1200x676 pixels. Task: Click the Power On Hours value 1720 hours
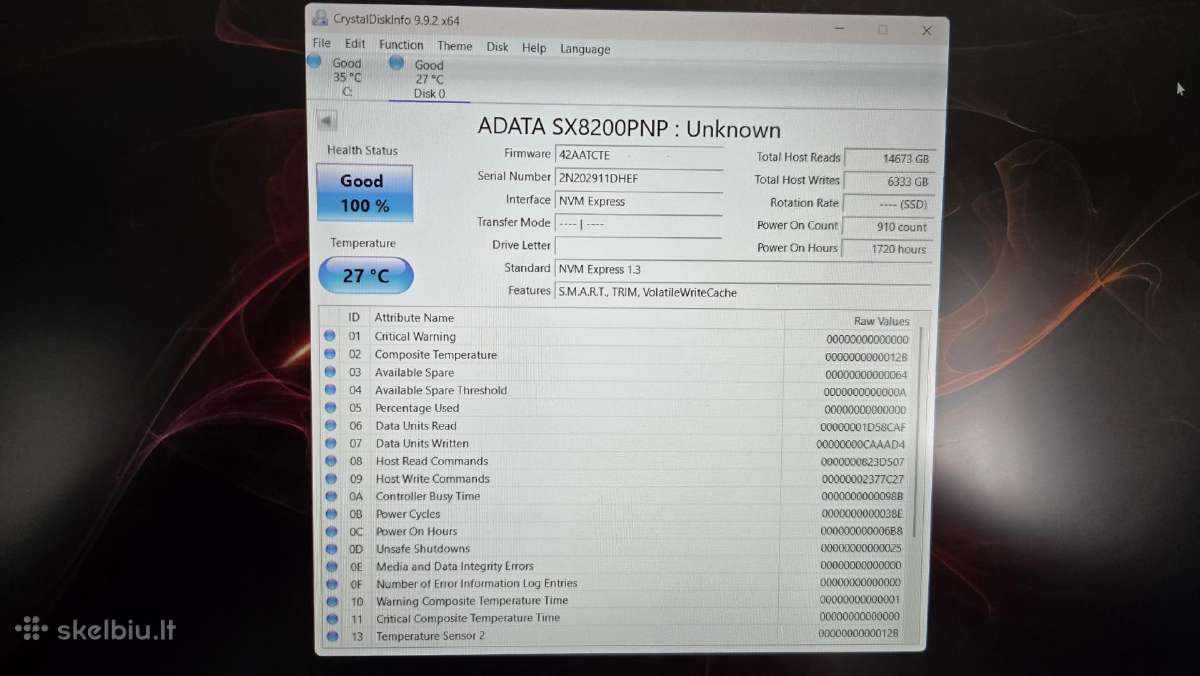point(889,248)
